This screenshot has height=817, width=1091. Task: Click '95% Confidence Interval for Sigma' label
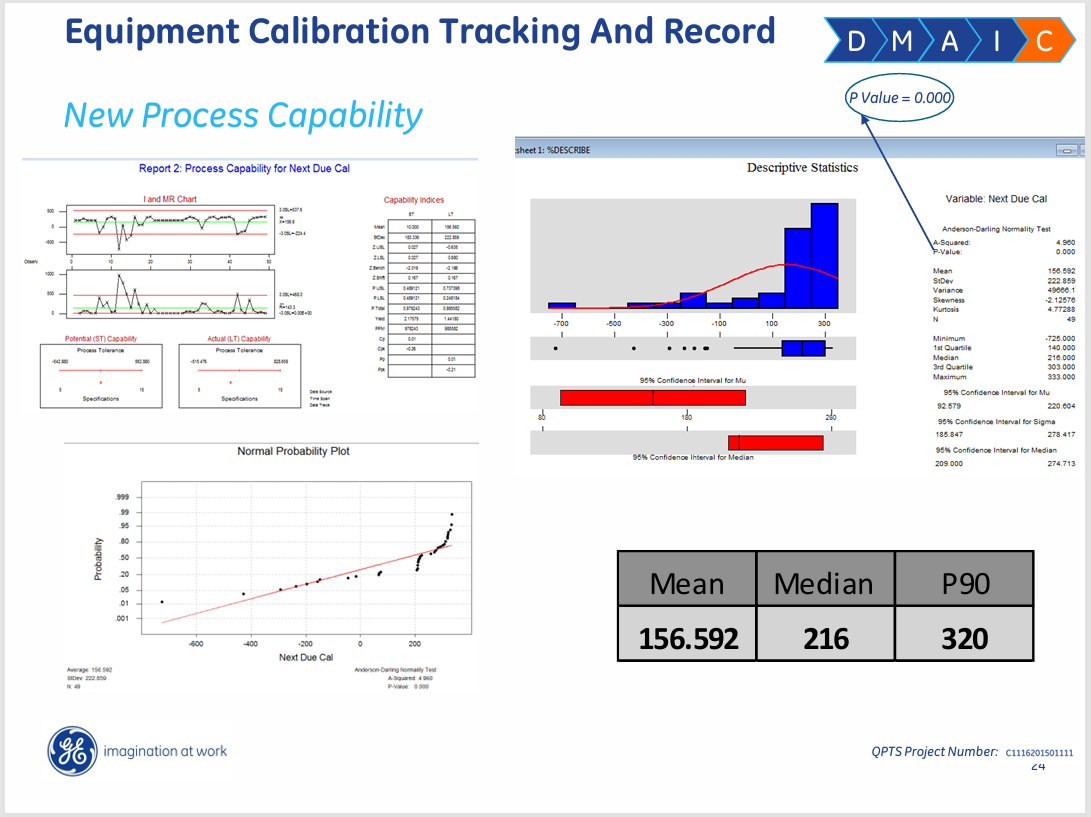[996, 422]
